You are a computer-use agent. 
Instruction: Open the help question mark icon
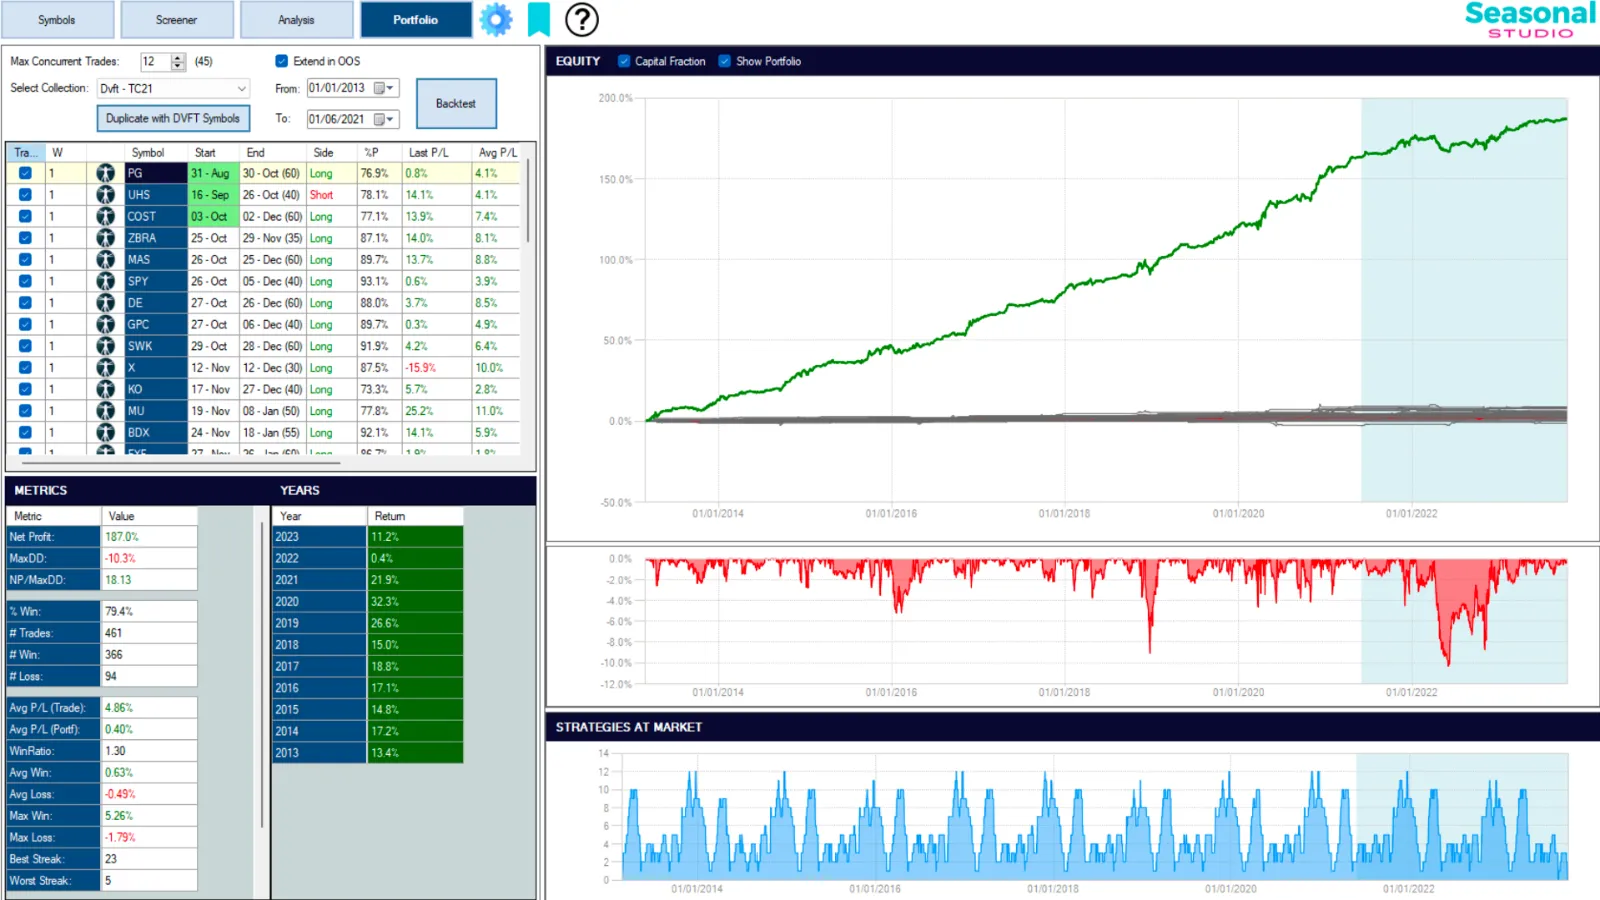[582, 19]
